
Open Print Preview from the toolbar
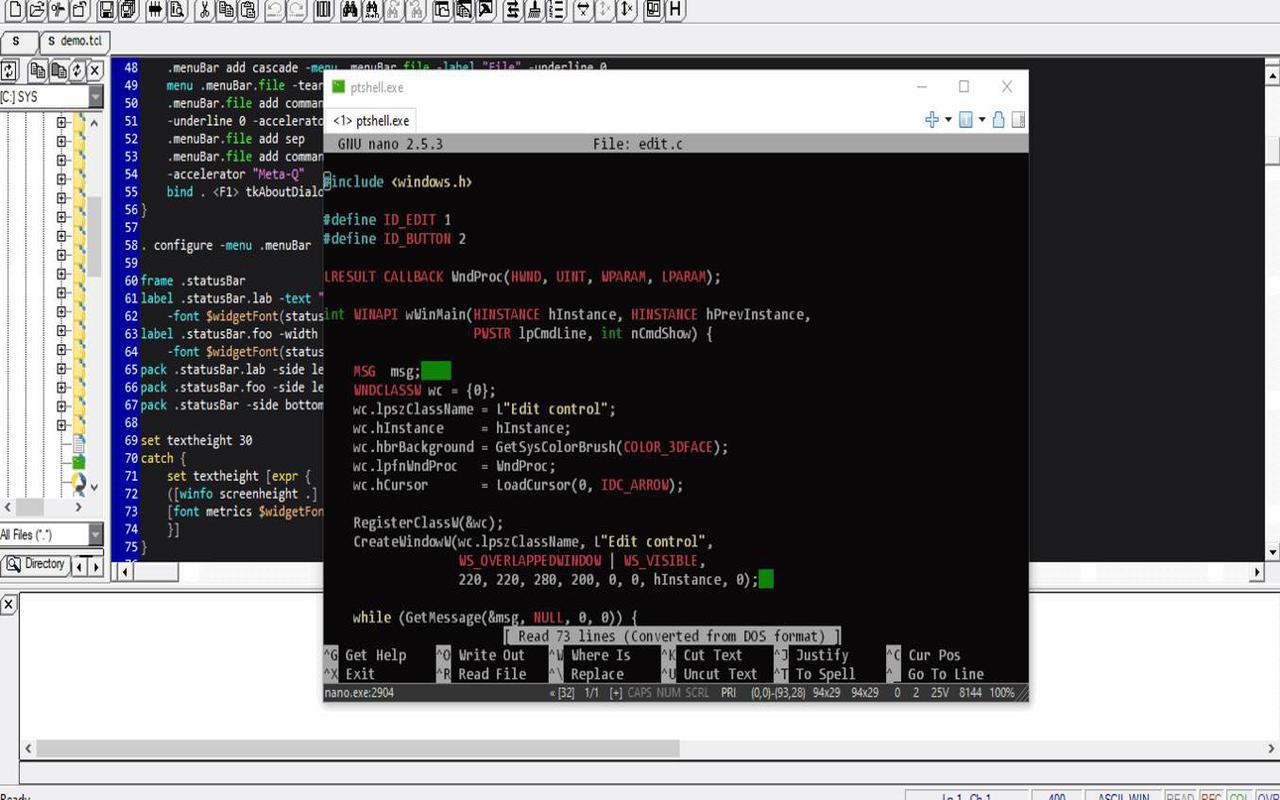[x=176, y=11]
